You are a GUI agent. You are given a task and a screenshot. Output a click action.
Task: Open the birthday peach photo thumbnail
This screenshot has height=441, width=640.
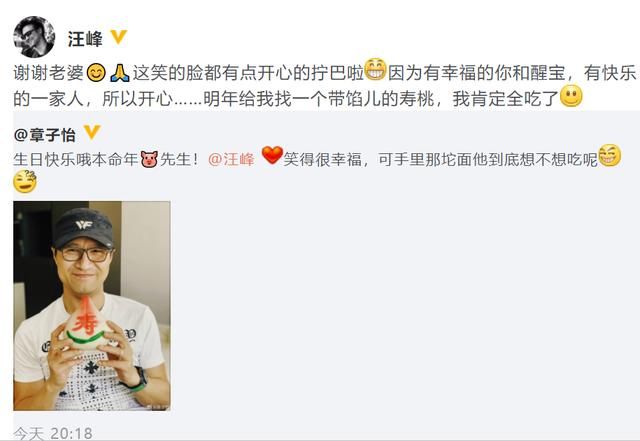click(x=92, y=306)
